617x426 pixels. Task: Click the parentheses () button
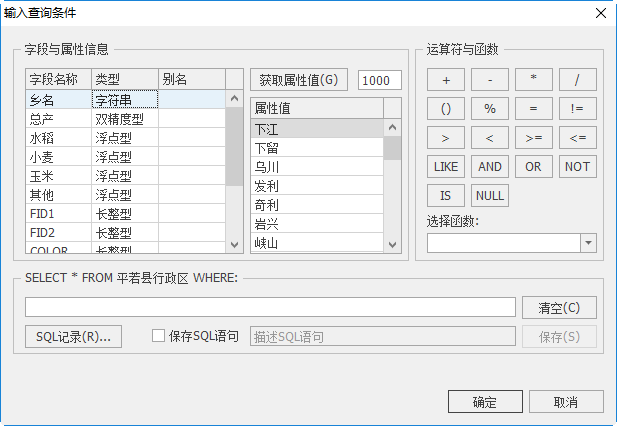tap(445, 109)
